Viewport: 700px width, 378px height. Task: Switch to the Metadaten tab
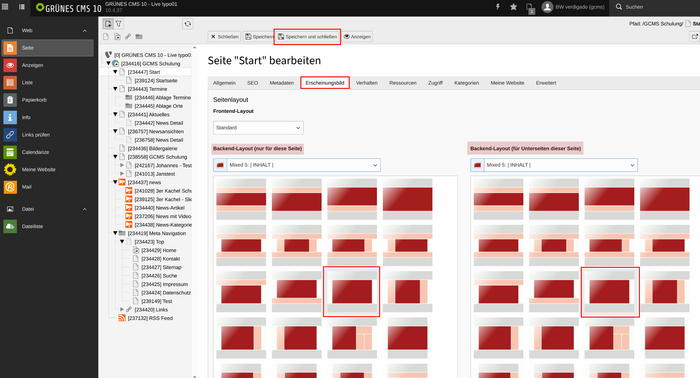(x=282, y=83)
